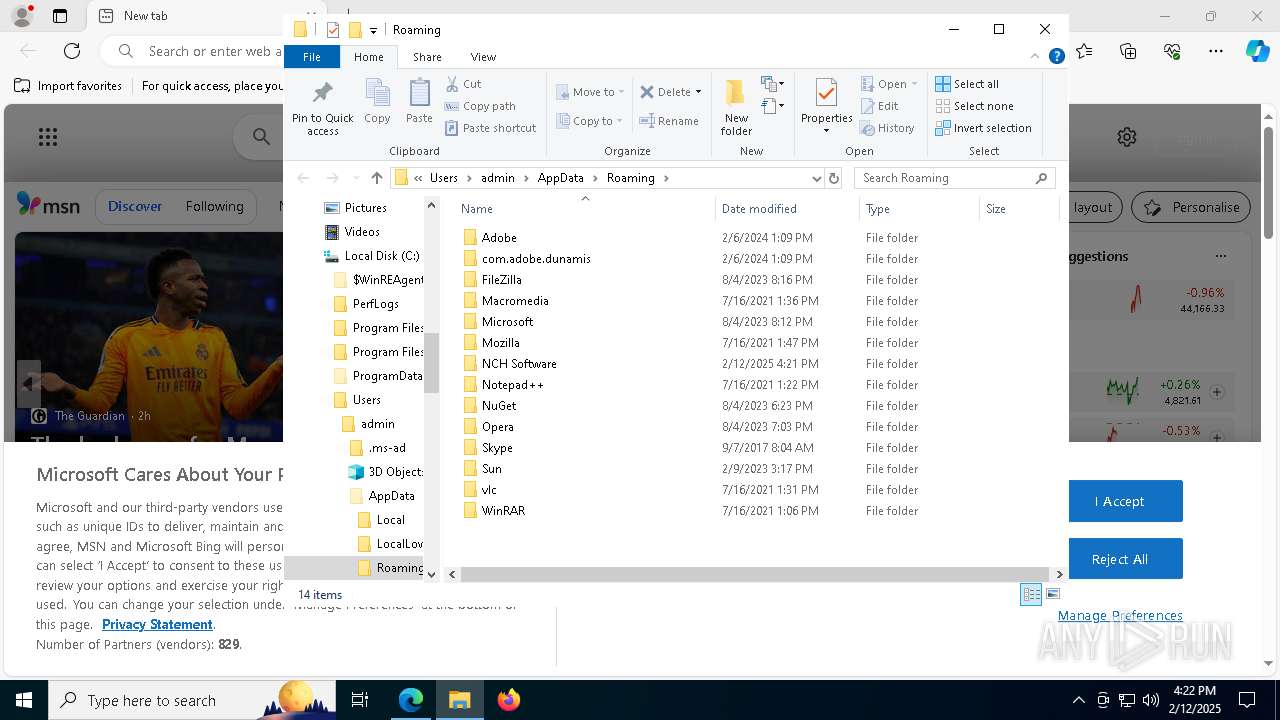Click the taskbar search box
This screenshot has height=720, width=1280.
pos(192,700)
